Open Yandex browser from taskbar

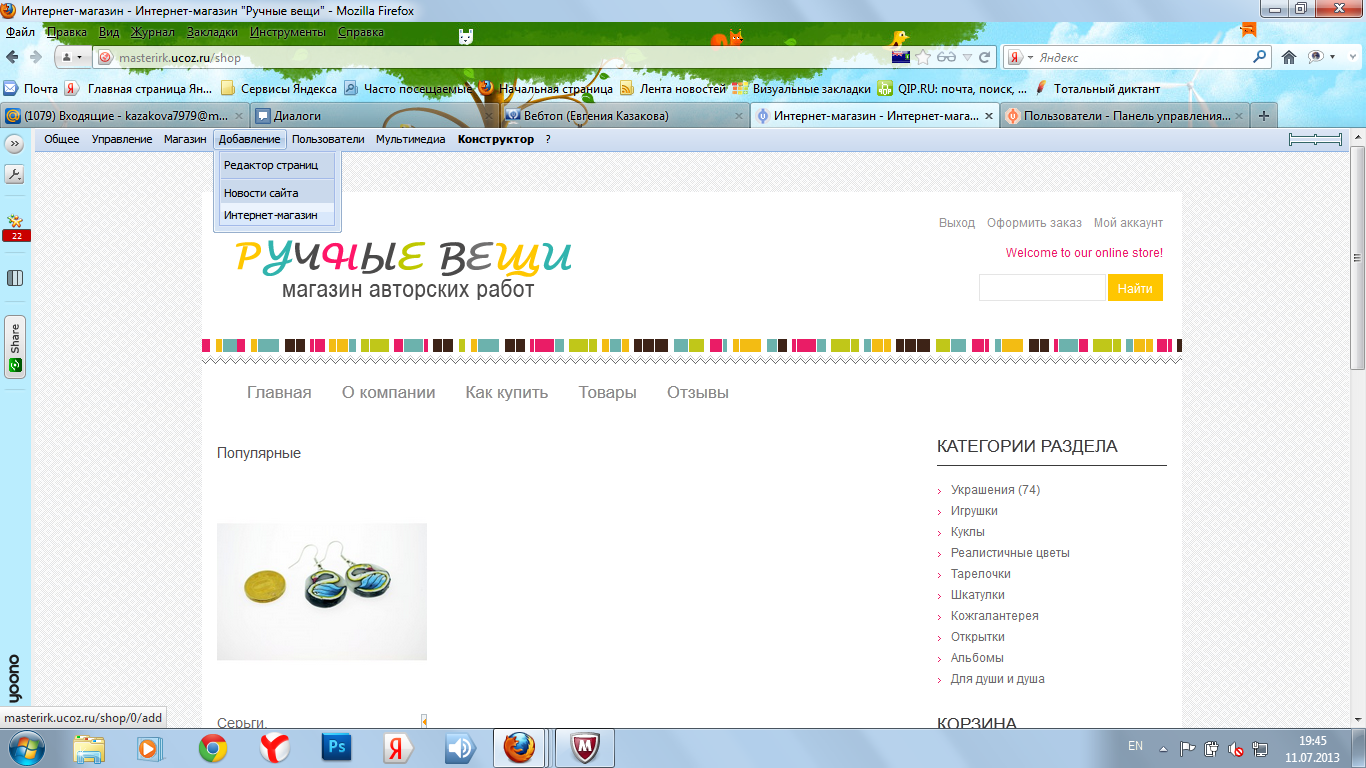(275, 747)
